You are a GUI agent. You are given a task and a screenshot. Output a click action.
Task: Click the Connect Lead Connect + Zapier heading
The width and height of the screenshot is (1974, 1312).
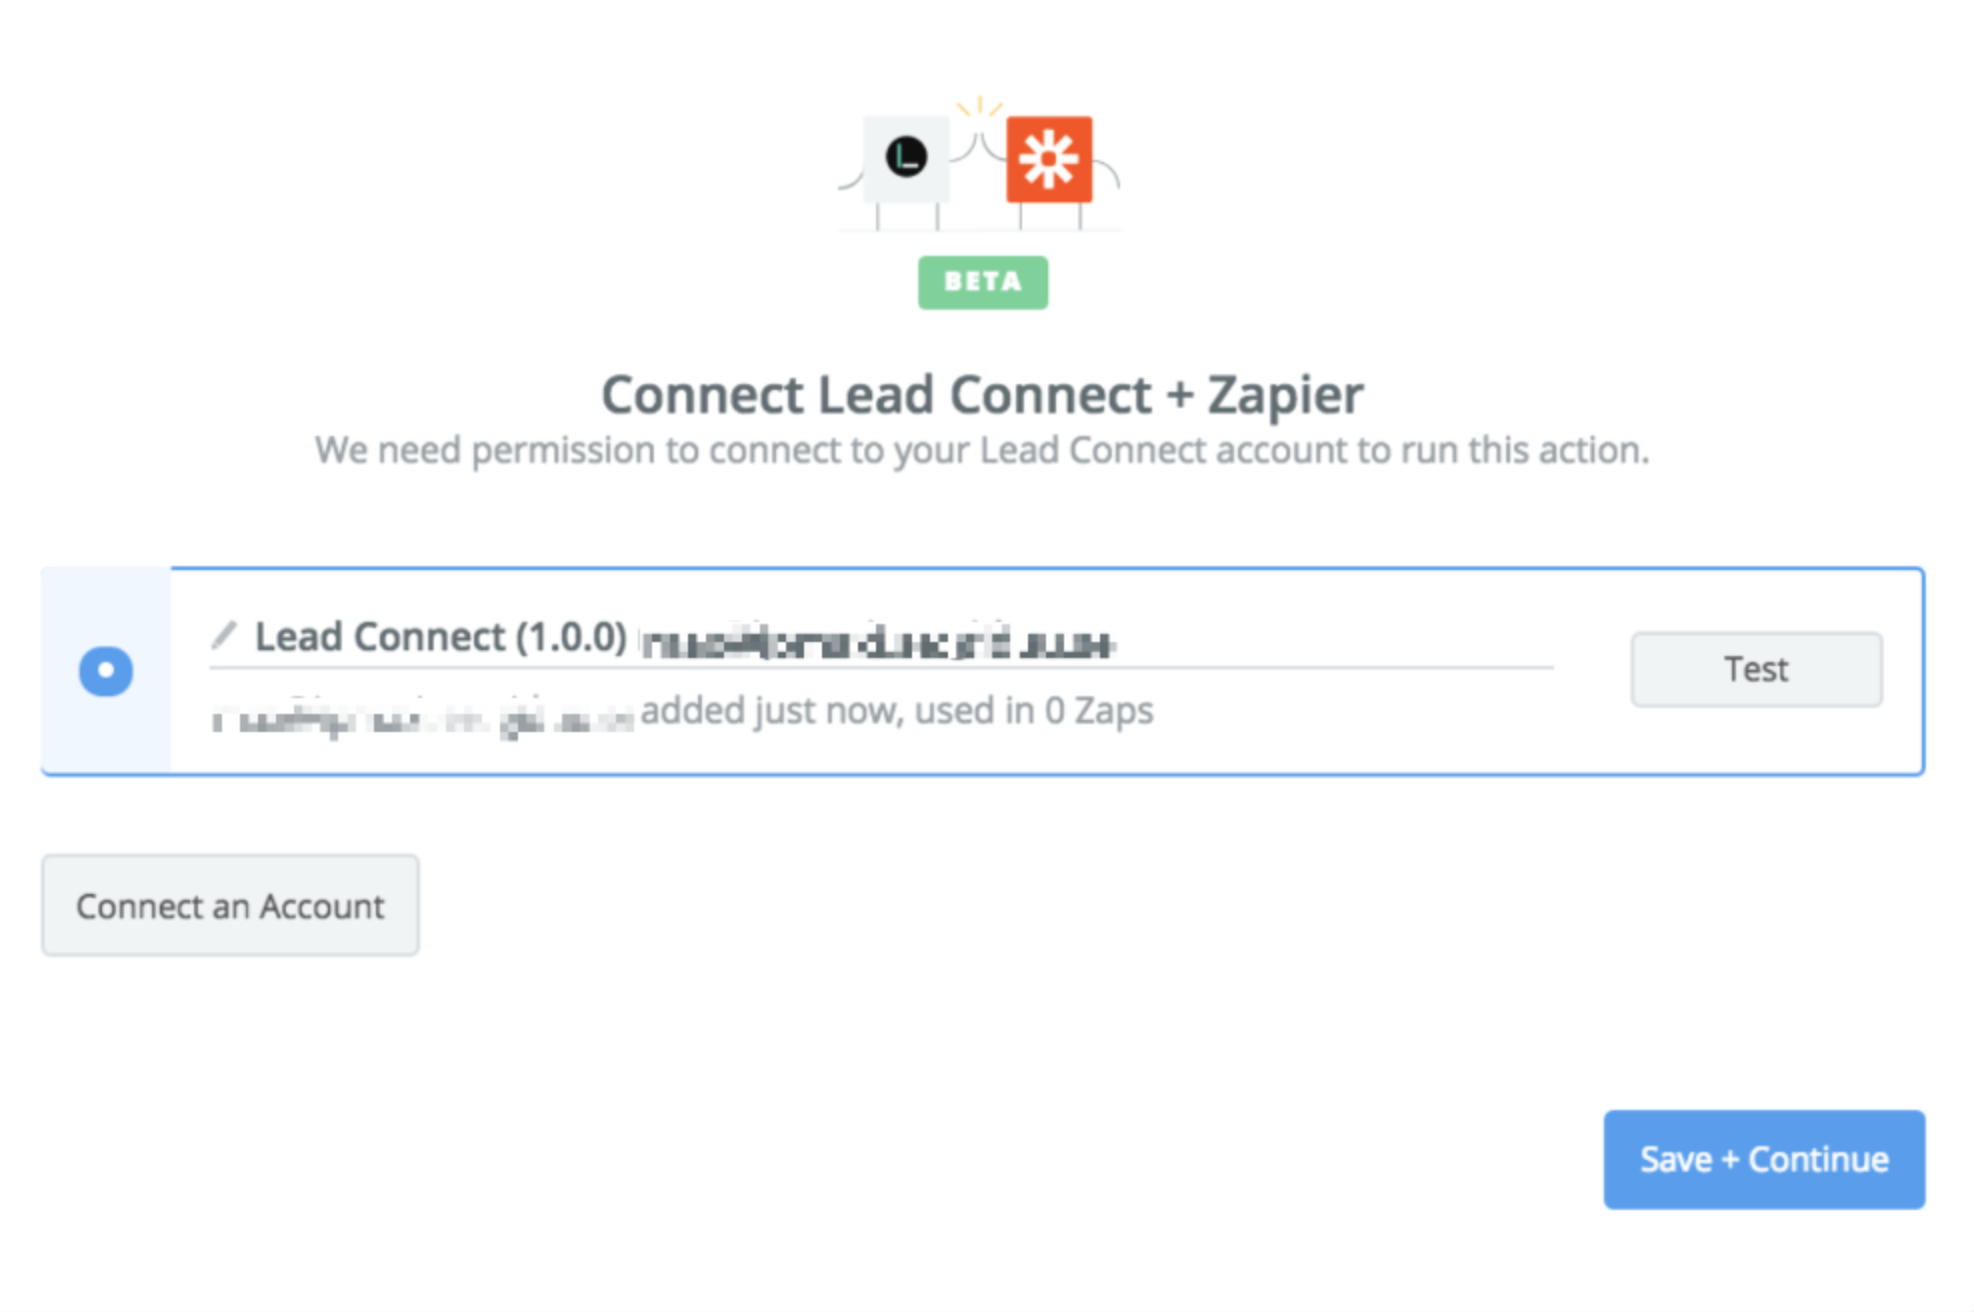(x=982, y=394)
